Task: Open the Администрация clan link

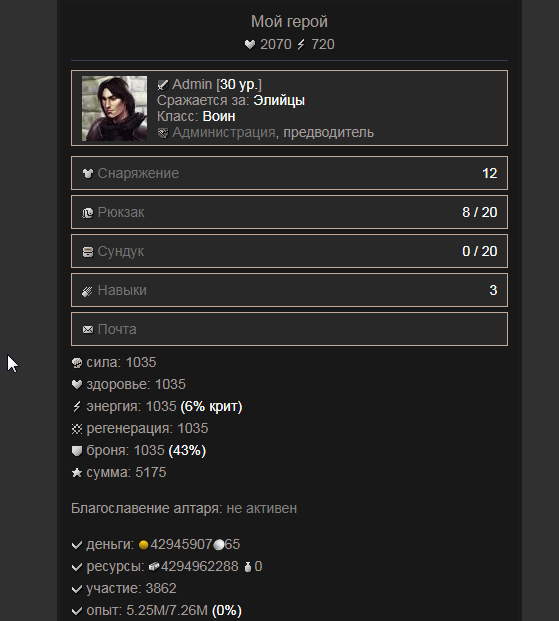Action: point(224,132)
